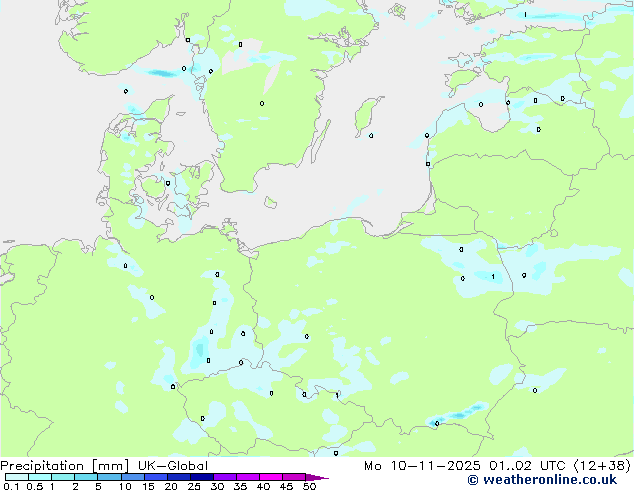Image resolution: width=634 pixels, height=490 pixels.
Task: Click the '10' legend scale label
Action: click(x=125, y=486)
